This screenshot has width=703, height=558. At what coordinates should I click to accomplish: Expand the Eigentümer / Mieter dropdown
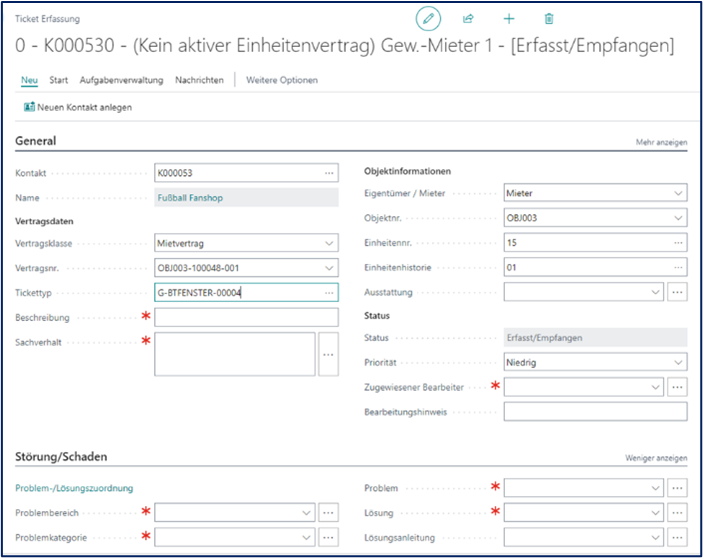click(678, 193)
